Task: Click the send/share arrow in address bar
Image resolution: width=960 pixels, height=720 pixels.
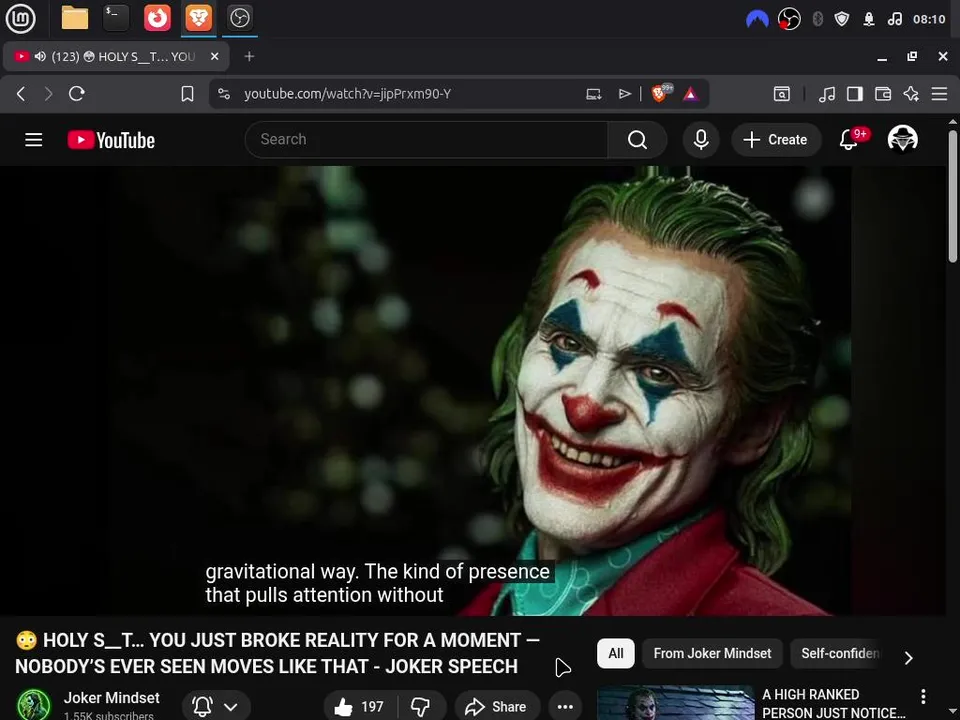Action: tap(624, 94)
